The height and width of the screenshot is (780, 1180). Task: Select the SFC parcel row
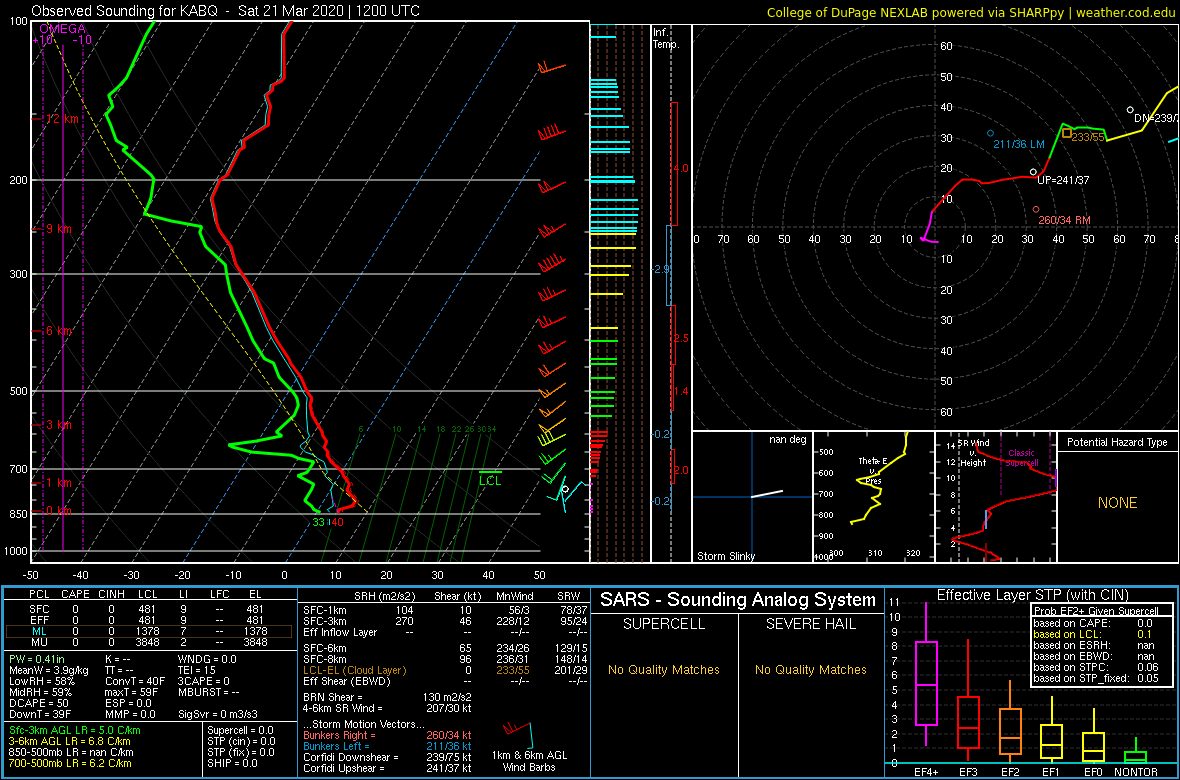pyautogui.click(x=149, y=608)
